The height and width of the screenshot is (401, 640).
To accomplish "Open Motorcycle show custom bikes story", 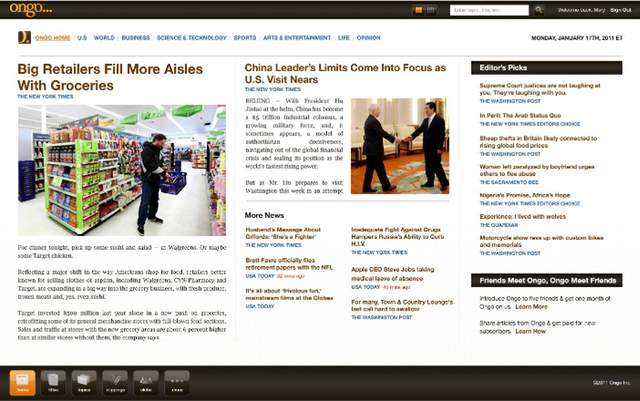I will click(542, 241).
